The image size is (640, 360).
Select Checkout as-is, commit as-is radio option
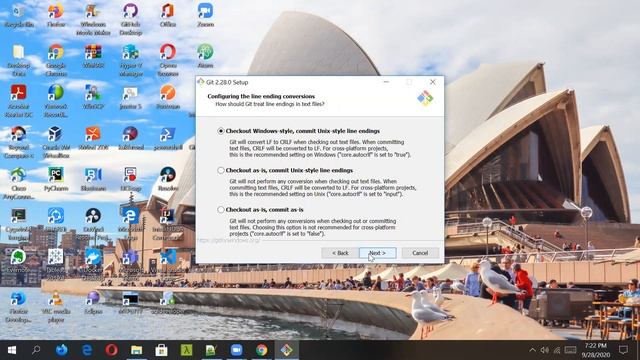click(221, 209)
